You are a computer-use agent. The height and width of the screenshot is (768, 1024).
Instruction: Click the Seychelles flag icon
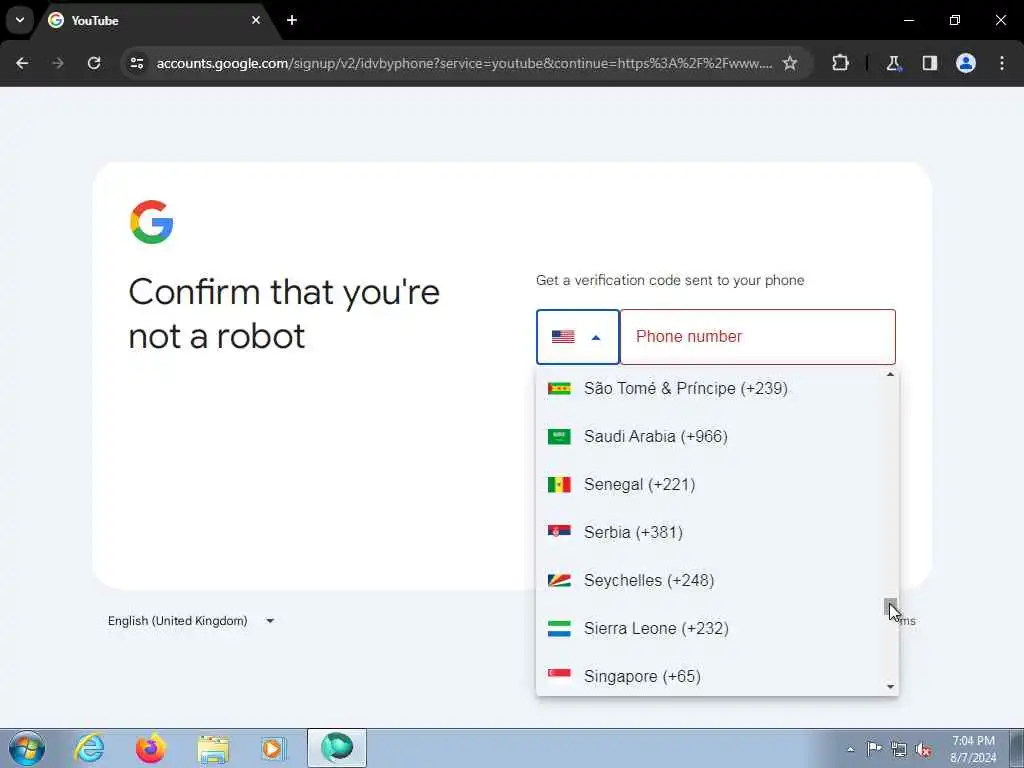coord(559,581)
